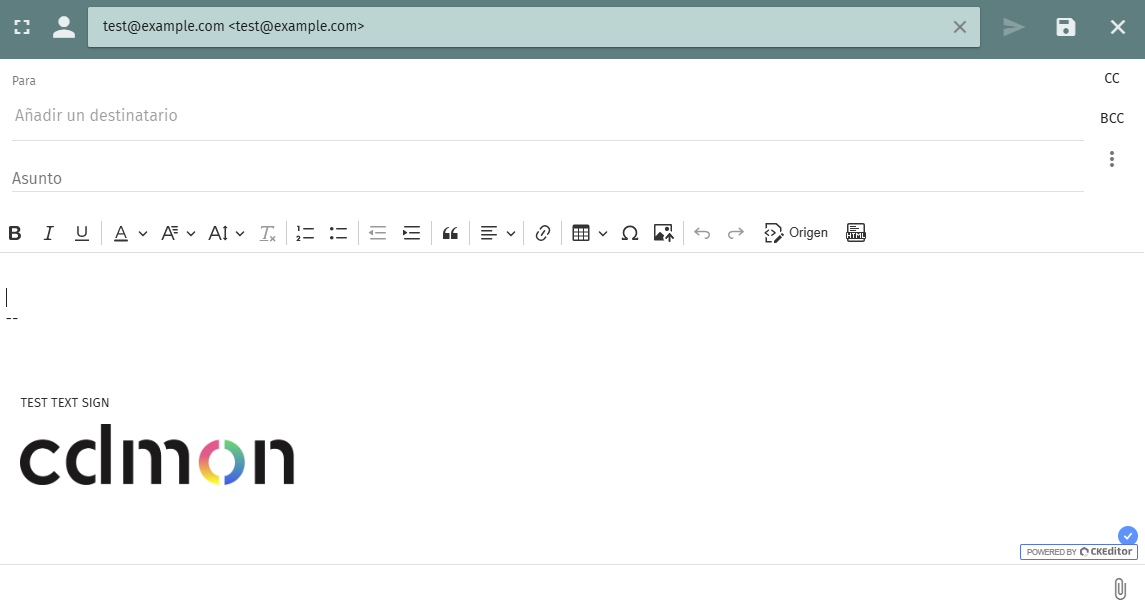
Task: Expand the font size dropdown
Action: click(x=226, y=233)
